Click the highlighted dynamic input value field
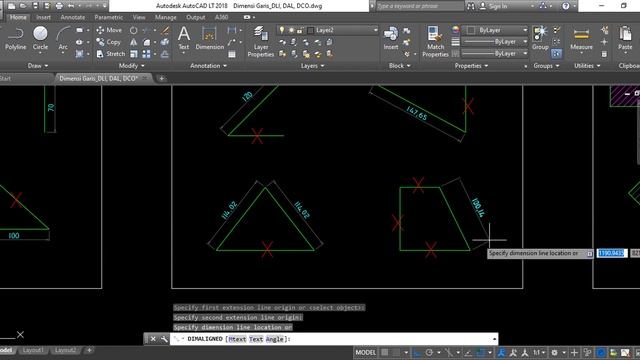The height and width of the screenshot is (360, 640). (611, 253)
